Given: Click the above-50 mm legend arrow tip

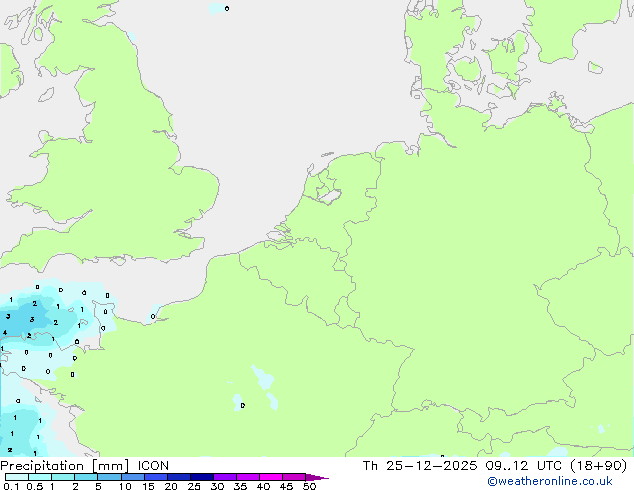Looking at the screenshot, I should click(x=317, y=478).
